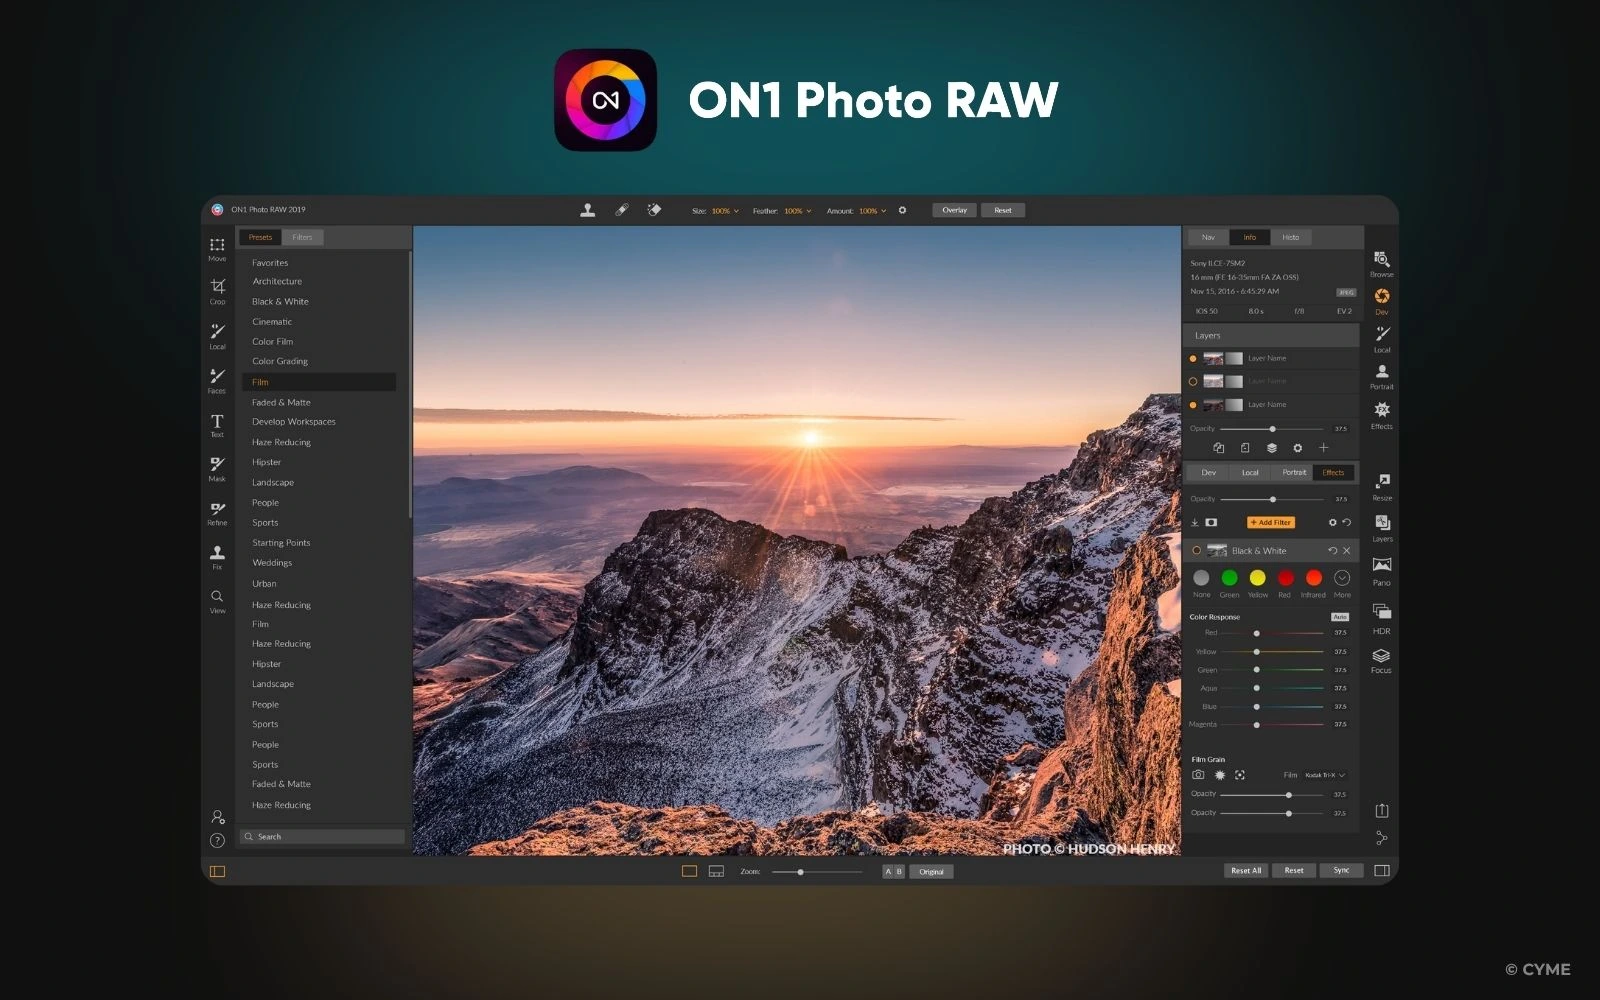Click the Reset All button
The image size is (1600, 1000).
pos(1245,870)
